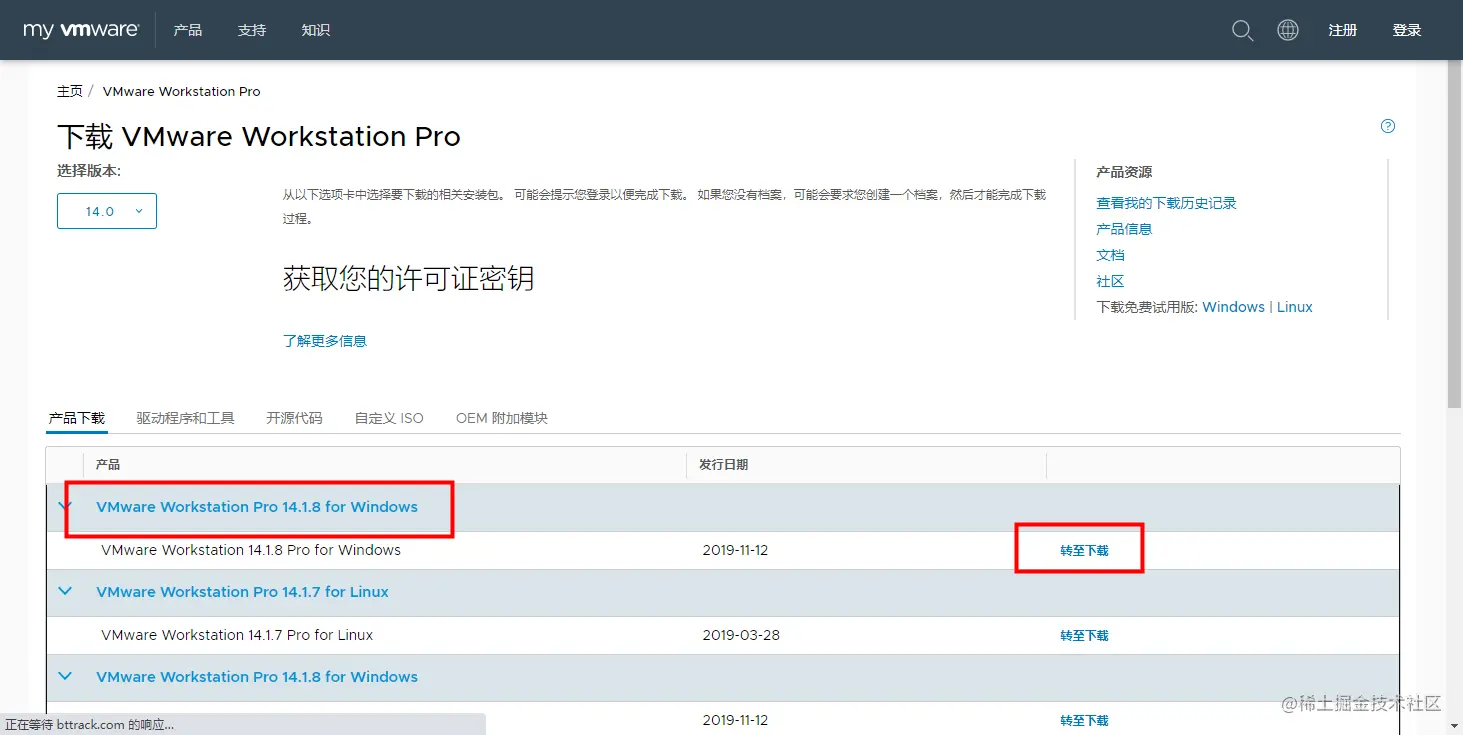Select VMware Workstation 14.1.7 Pro for Linux row text
This screenshot has height=735, width=1463.
tap(237, 635)
